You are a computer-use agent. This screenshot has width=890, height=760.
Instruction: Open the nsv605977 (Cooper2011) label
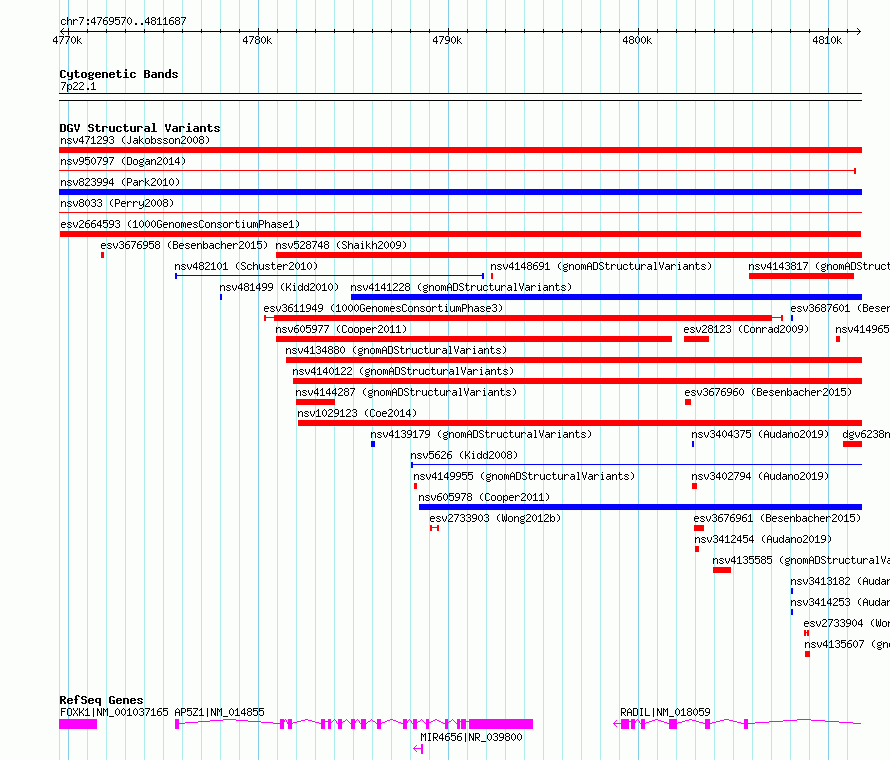click(x=341, y=329)
